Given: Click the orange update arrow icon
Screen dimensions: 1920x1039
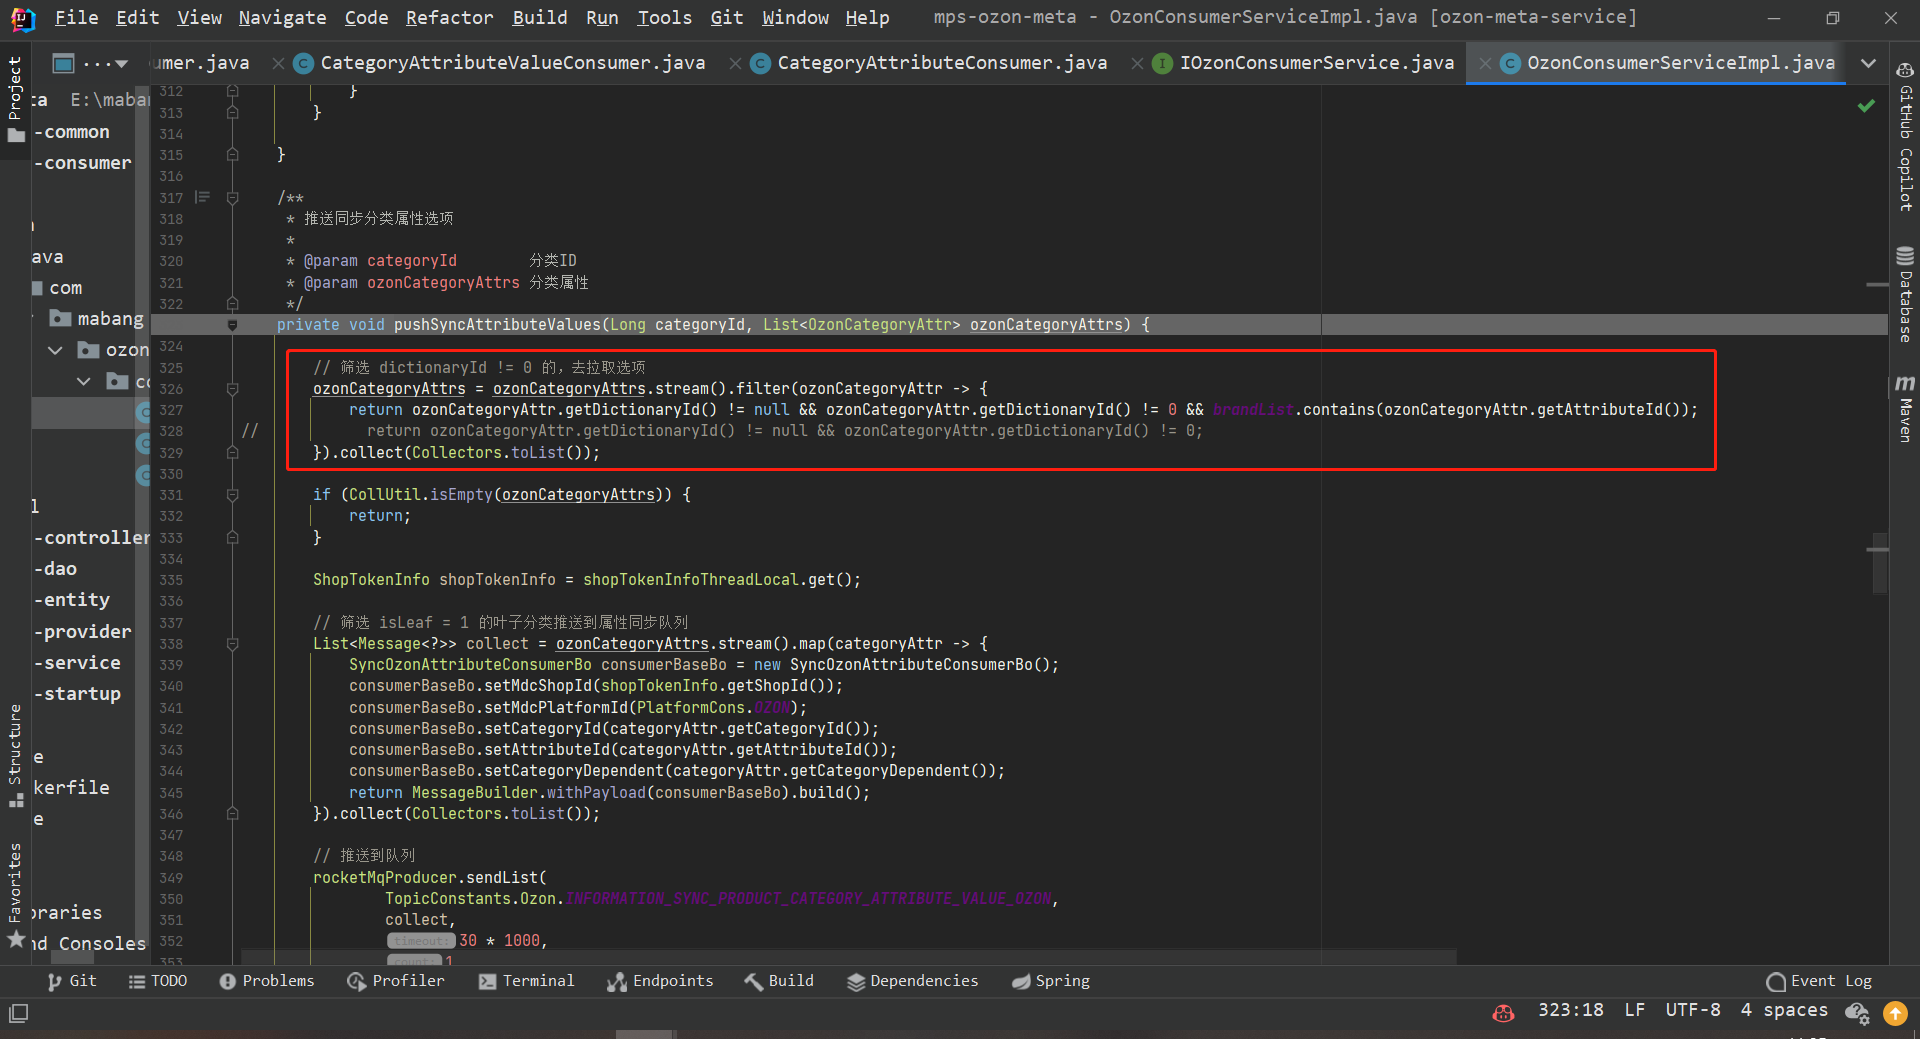Looking at the screenshot, I should click(1895, 1013).
